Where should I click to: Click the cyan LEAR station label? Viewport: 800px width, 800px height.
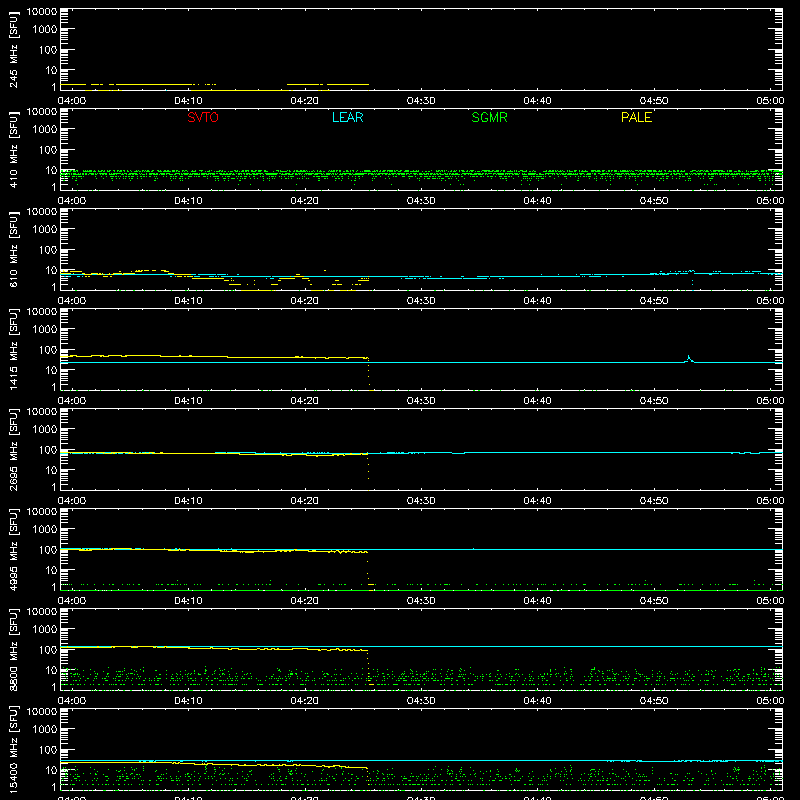347,117
